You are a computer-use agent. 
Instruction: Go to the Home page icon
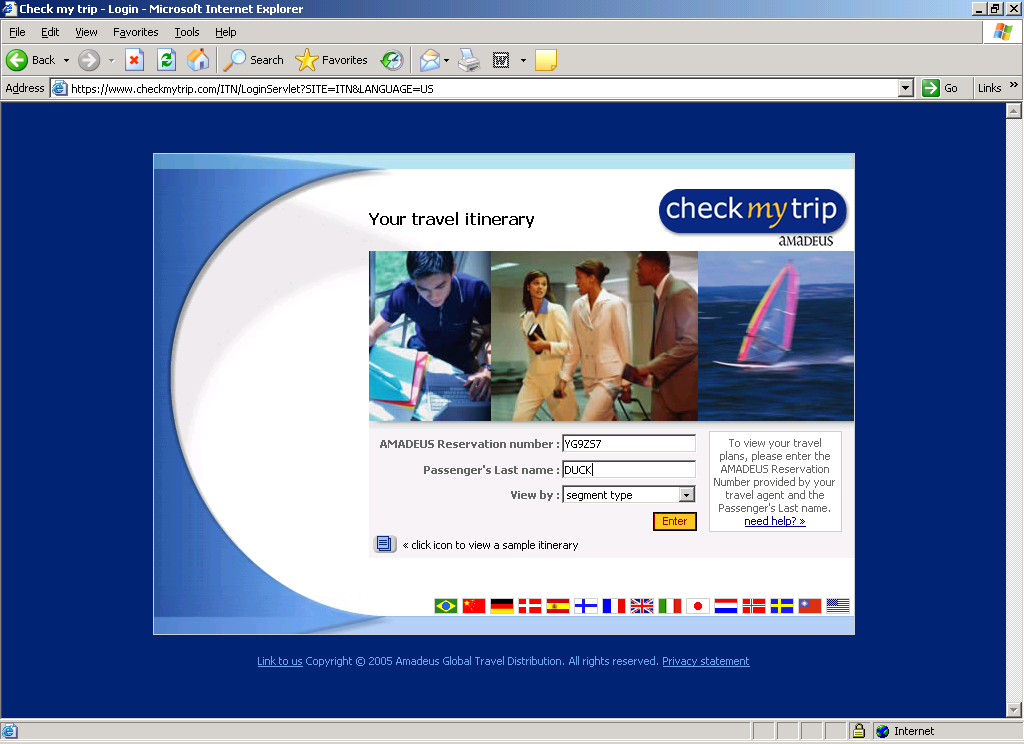(198, 60)
